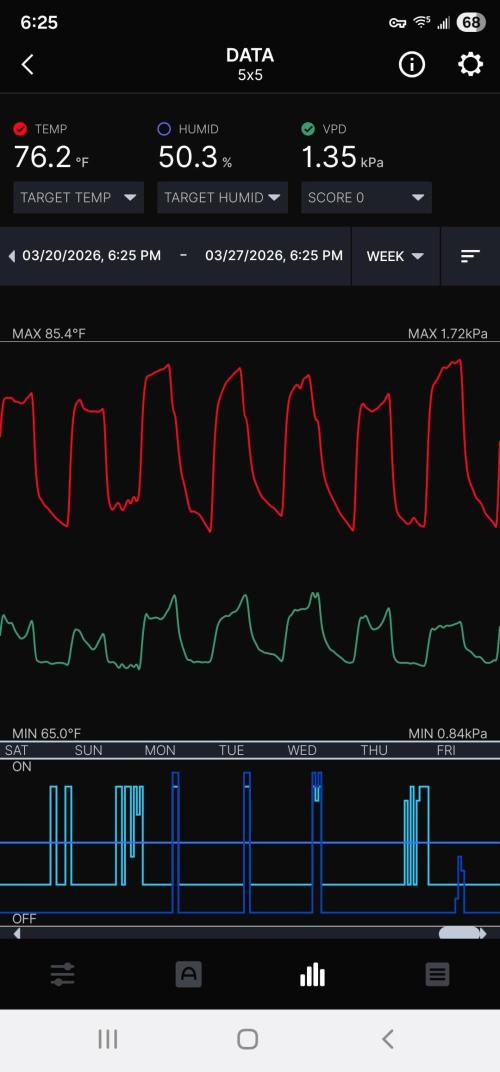Tap the end date 03/27/2026 field
Image resolution: width=500 pixels, height=1072 pixels.
pos(274,256)
